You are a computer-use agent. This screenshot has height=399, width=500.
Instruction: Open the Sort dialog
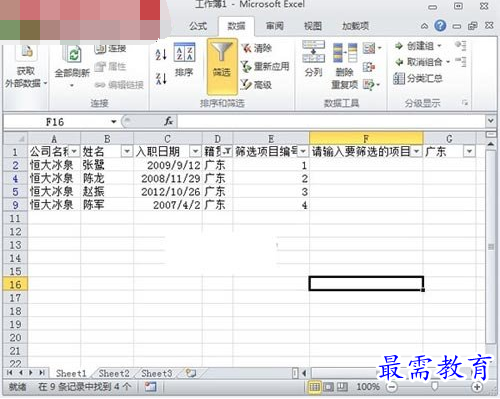[x=184, y=59]
